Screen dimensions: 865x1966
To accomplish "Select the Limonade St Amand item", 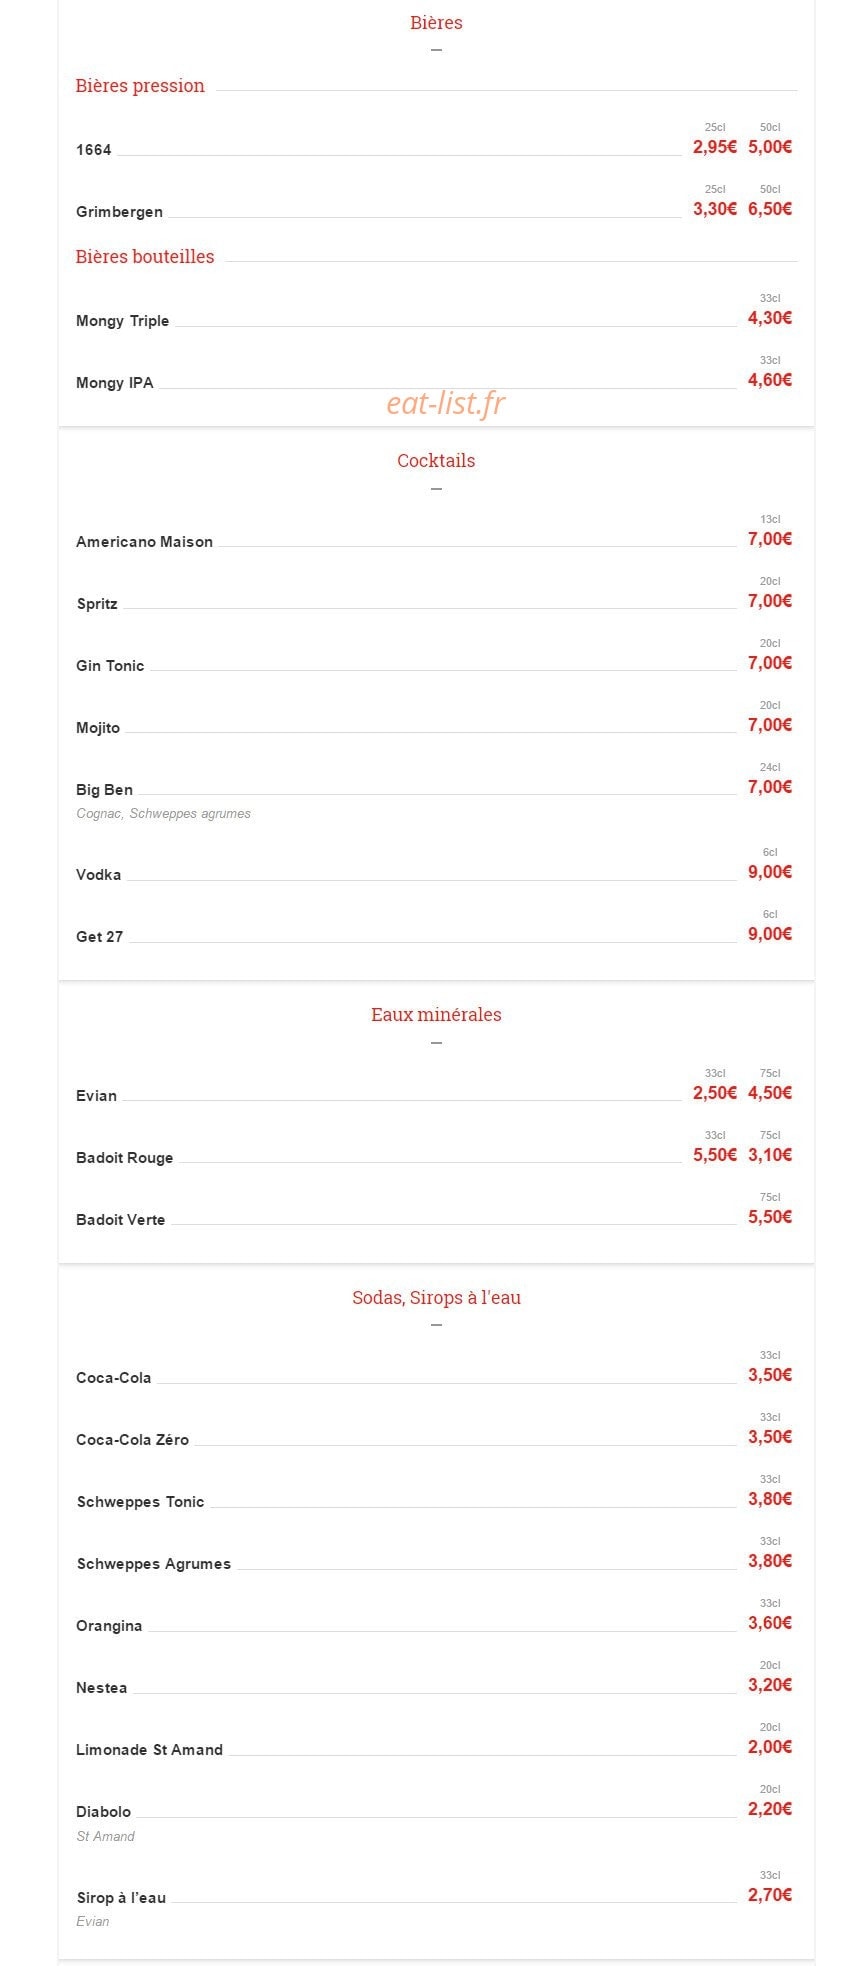I will tap(149, 1750).
